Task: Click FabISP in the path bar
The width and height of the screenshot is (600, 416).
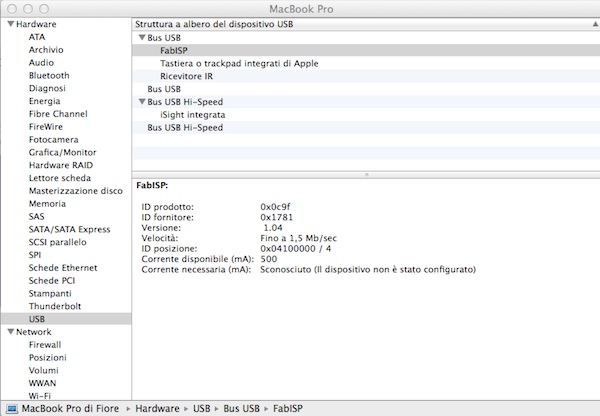Action: (288, 408)
